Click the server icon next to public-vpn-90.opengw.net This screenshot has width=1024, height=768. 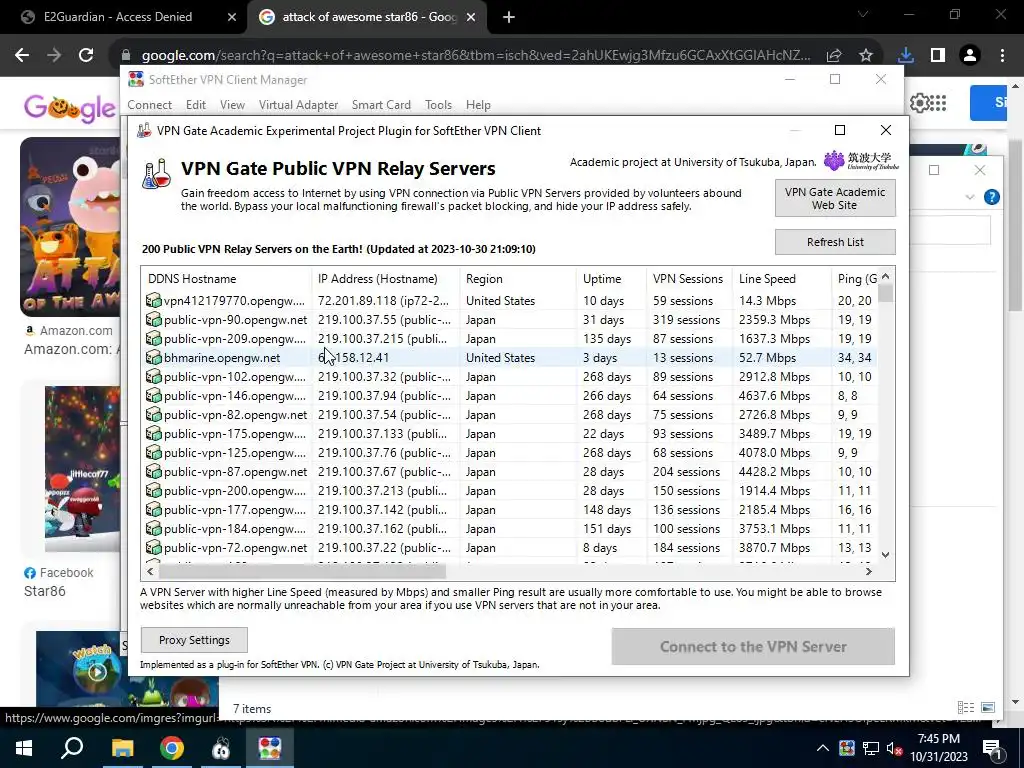point(153,319)
